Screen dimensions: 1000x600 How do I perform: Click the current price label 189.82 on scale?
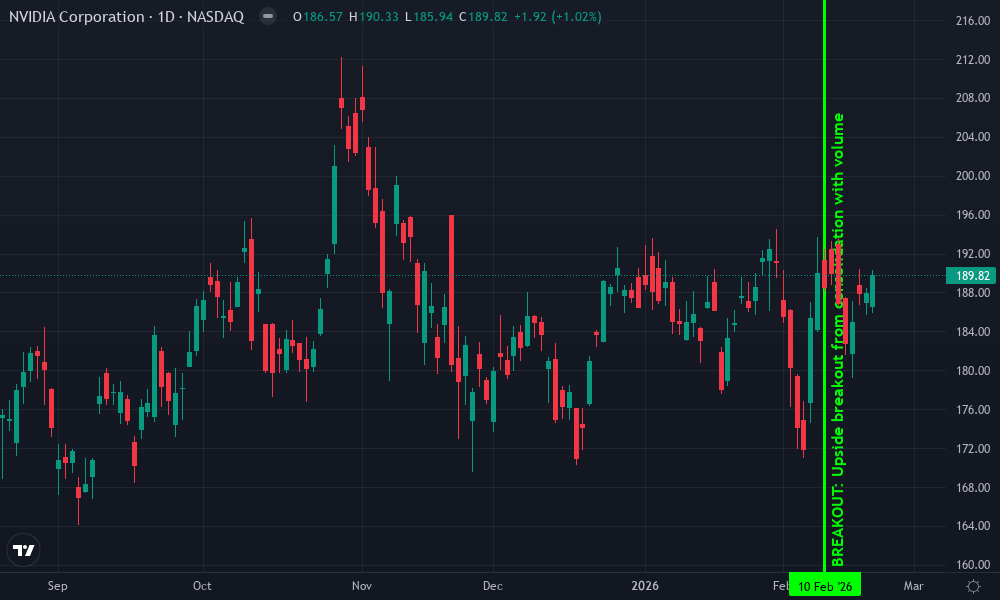970,275
